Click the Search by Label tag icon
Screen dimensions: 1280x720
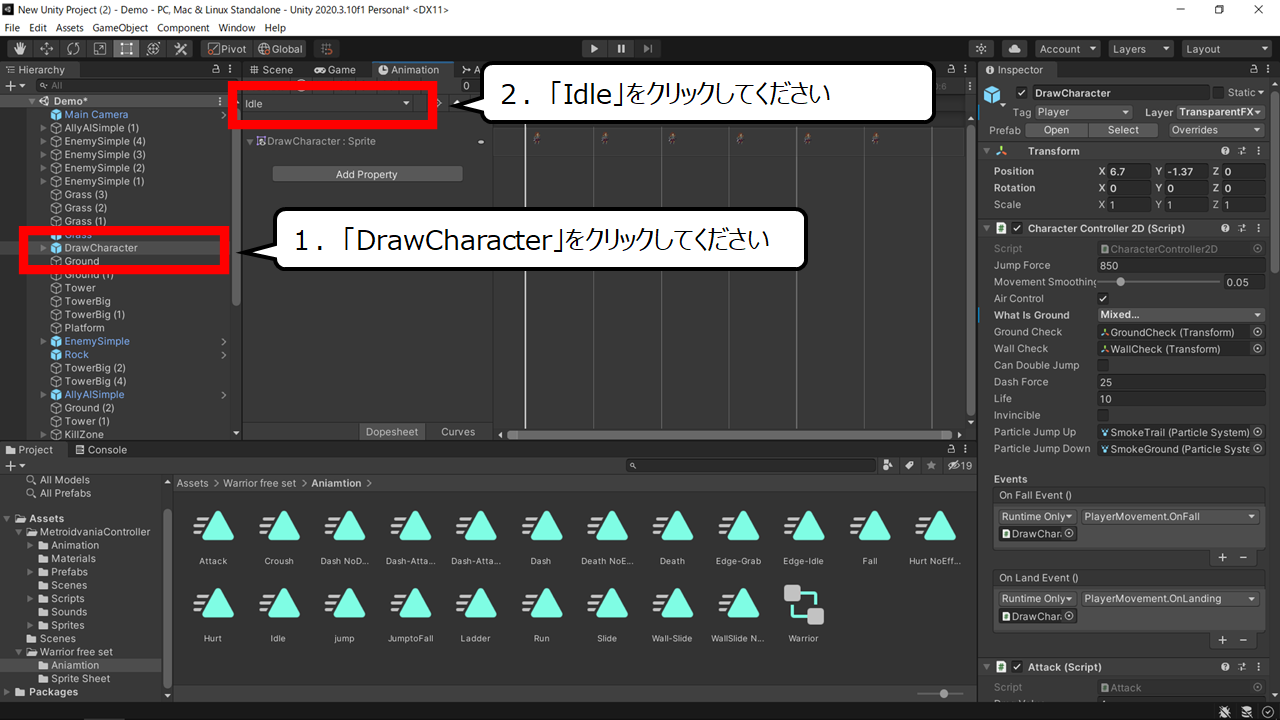point(910,466)
